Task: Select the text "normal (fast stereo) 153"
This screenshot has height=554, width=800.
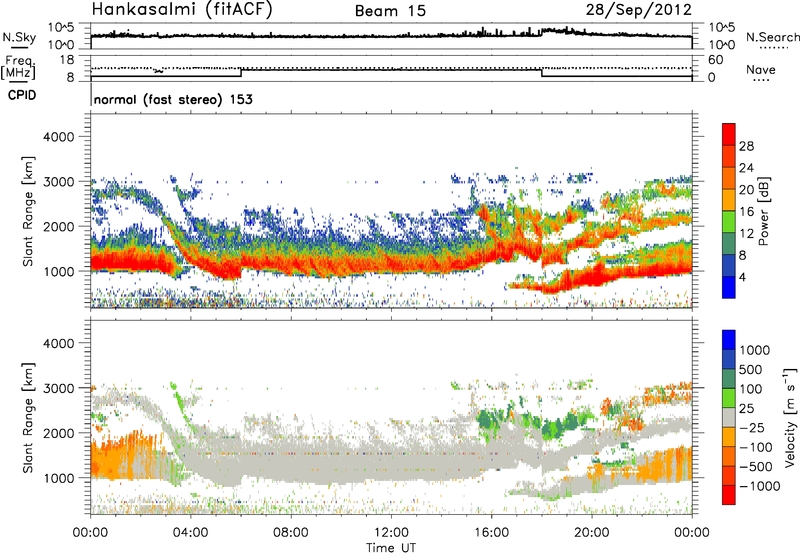Action: [x=173, y=99]
